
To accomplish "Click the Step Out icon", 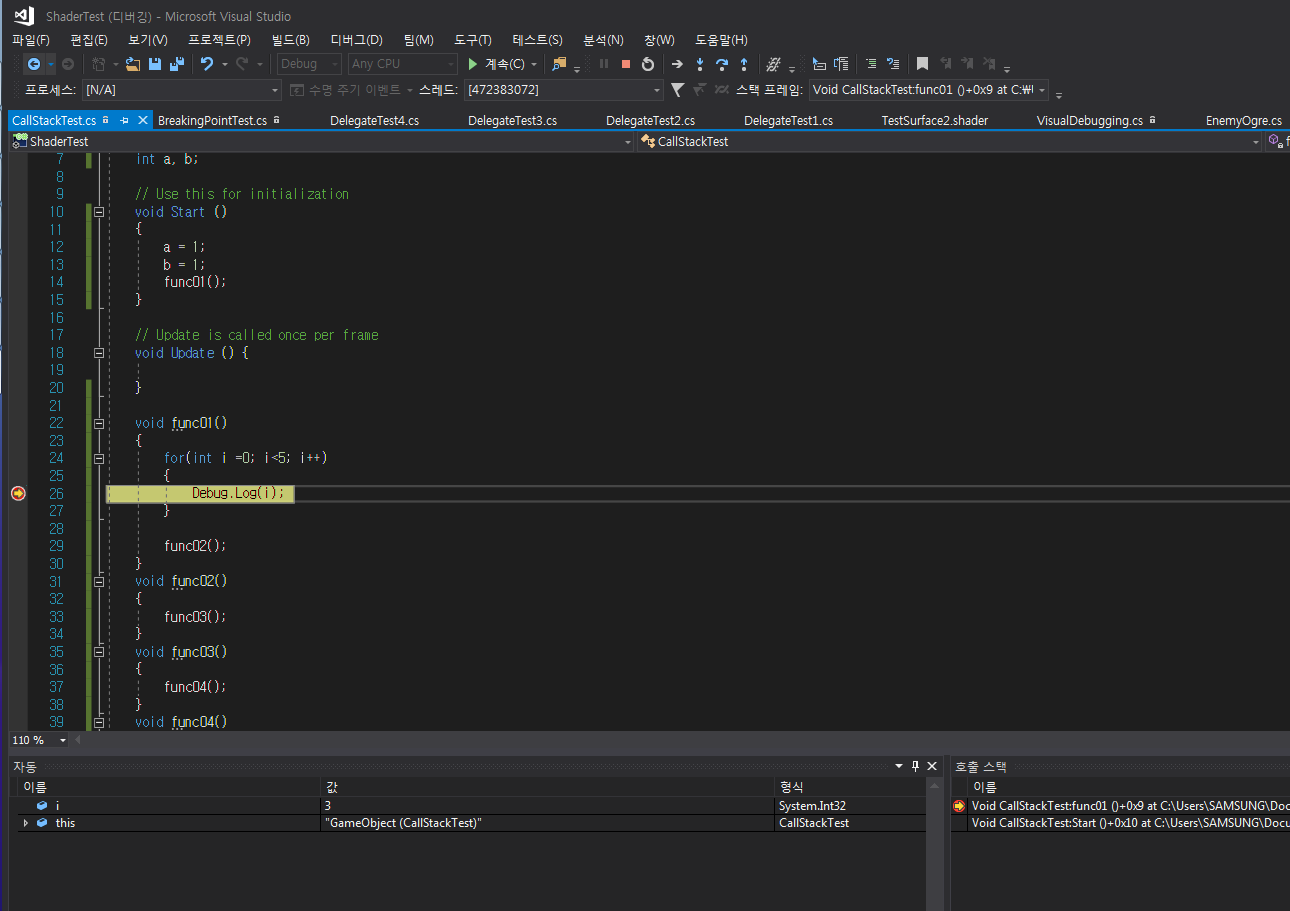I will [744, 64].
